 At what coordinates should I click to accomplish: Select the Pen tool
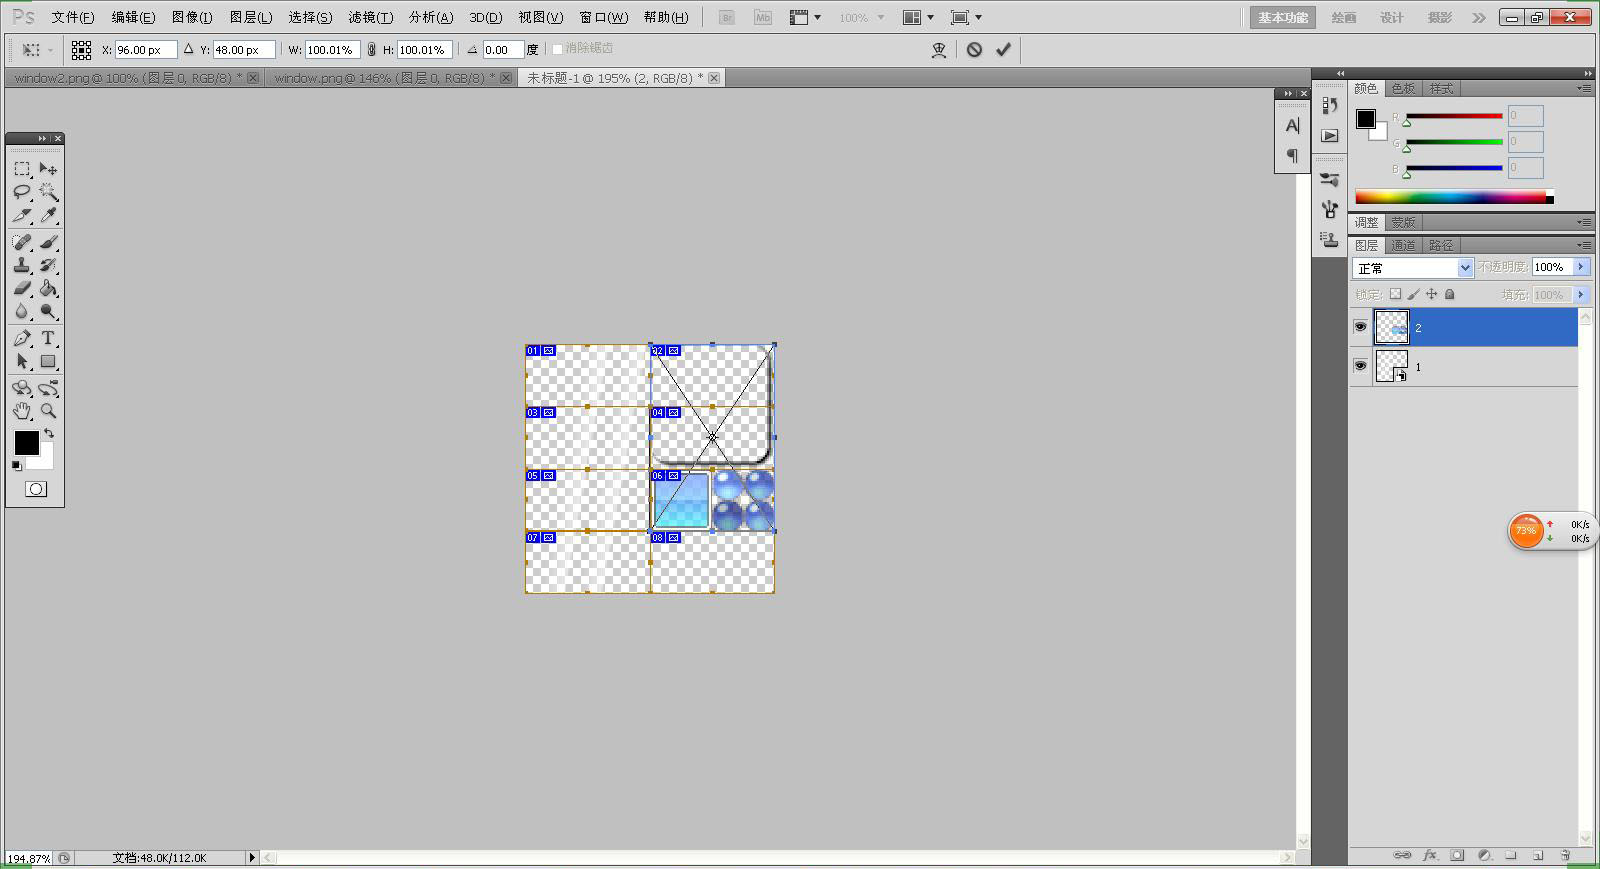point(22,338)
